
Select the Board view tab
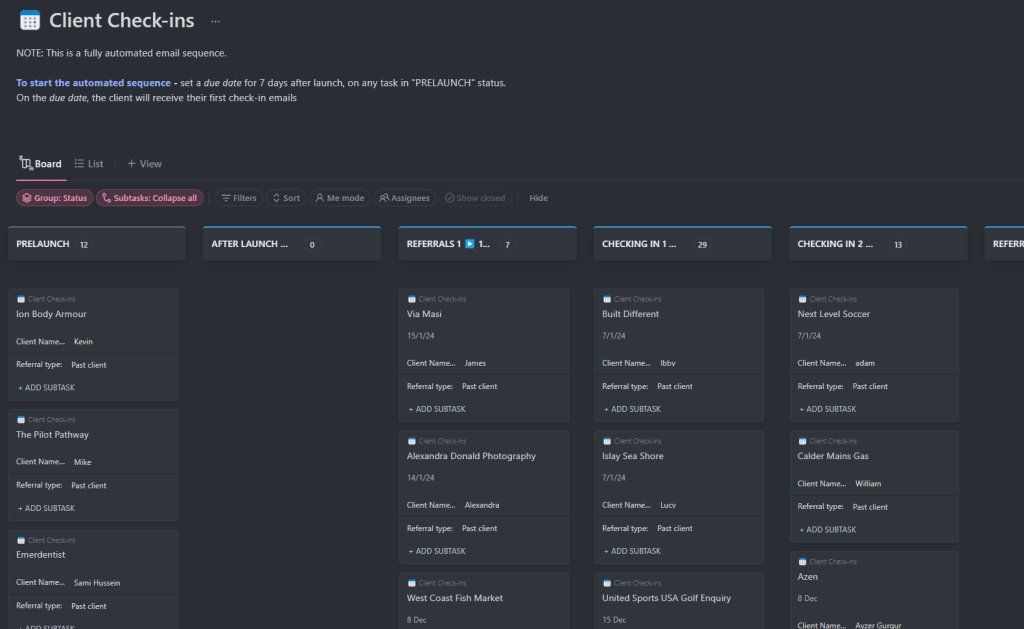pyautogui.click(x=40, y=164)
